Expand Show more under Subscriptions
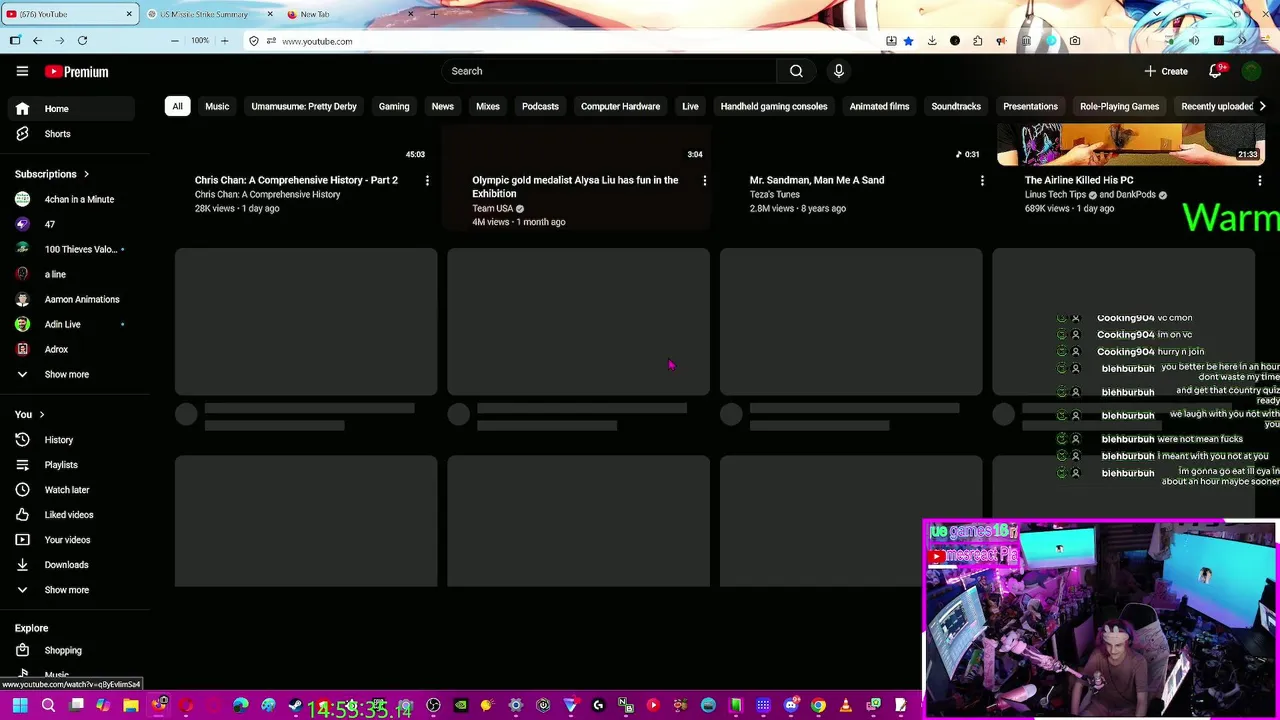The height and width of the screenshot is (720, 1280). tap(68, 374)
